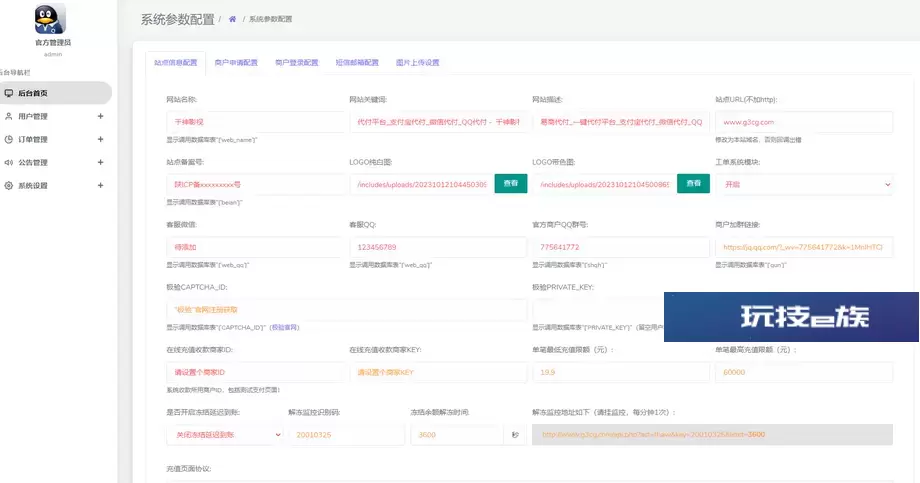This screenshot has height=483, width=920.
Task: Expand 系统设置 with its plus sign
Action: coord(100,185)
